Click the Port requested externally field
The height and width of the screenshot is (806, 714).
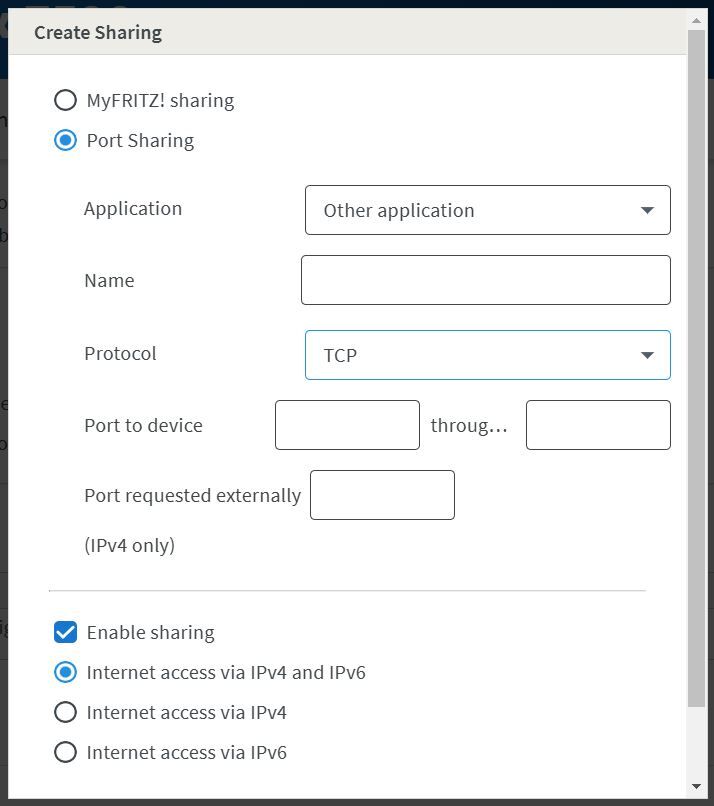(382, 495)
